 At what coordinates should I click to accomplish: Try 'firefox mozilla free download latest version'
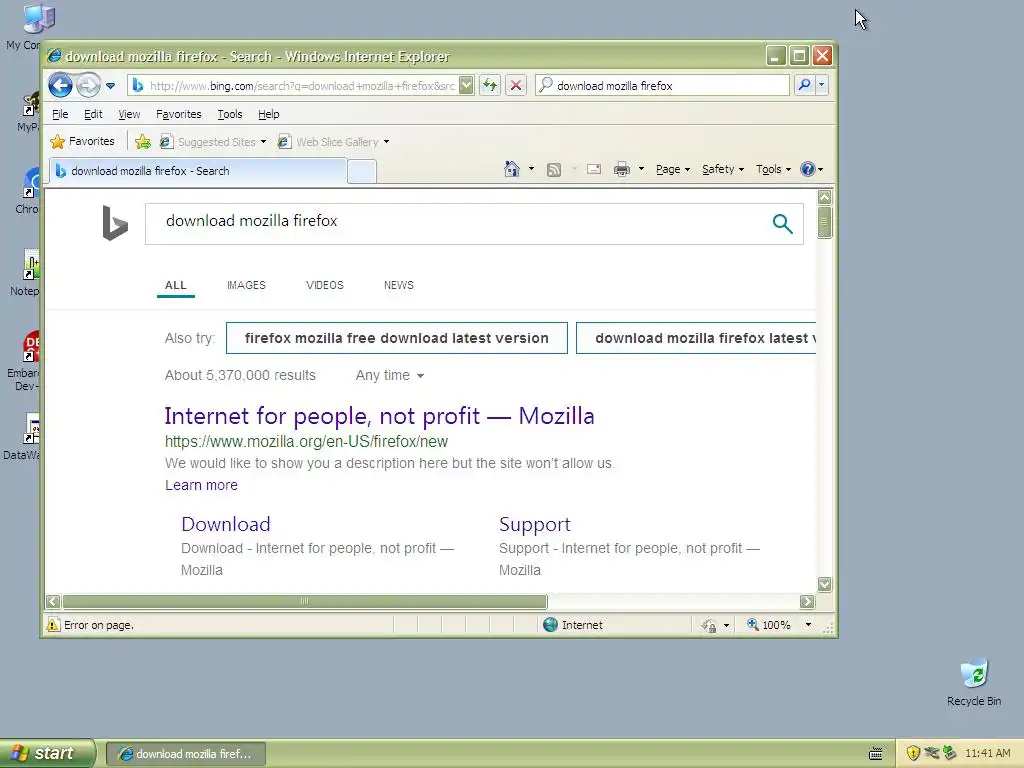pos(396,338)
